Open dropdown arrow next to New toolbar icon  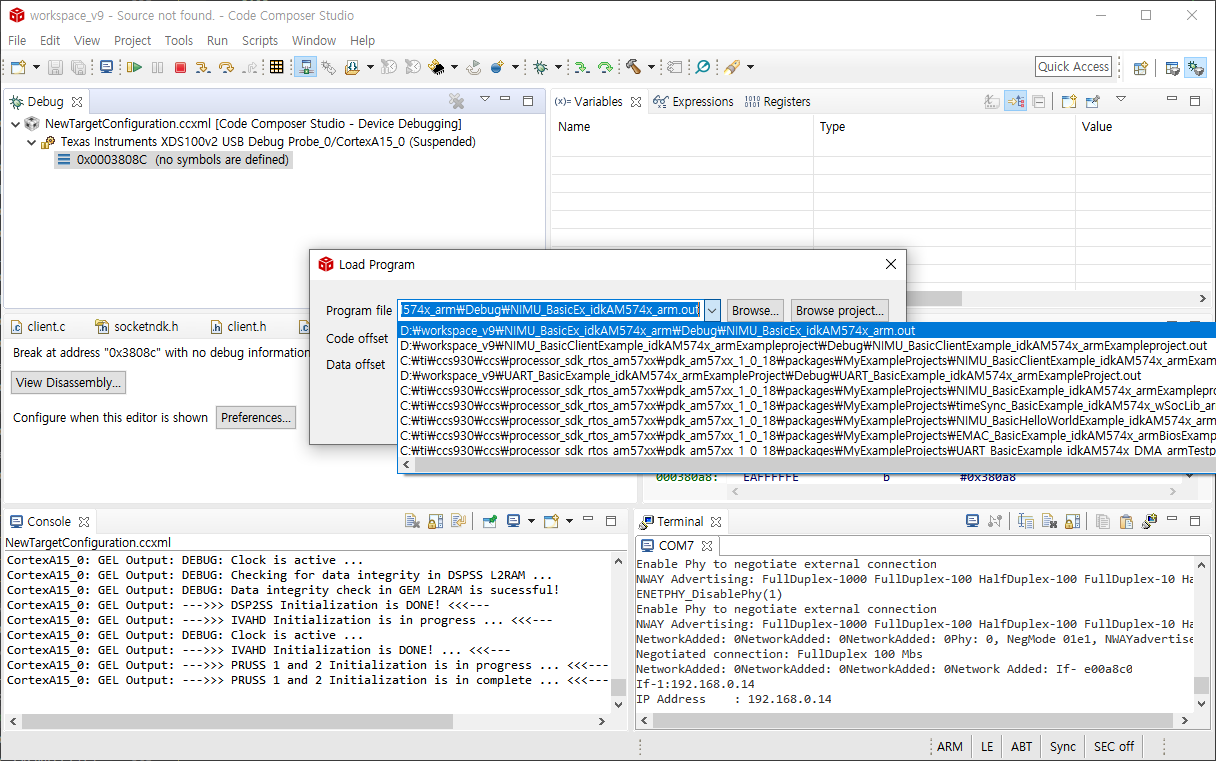click(x=37, y=67)
